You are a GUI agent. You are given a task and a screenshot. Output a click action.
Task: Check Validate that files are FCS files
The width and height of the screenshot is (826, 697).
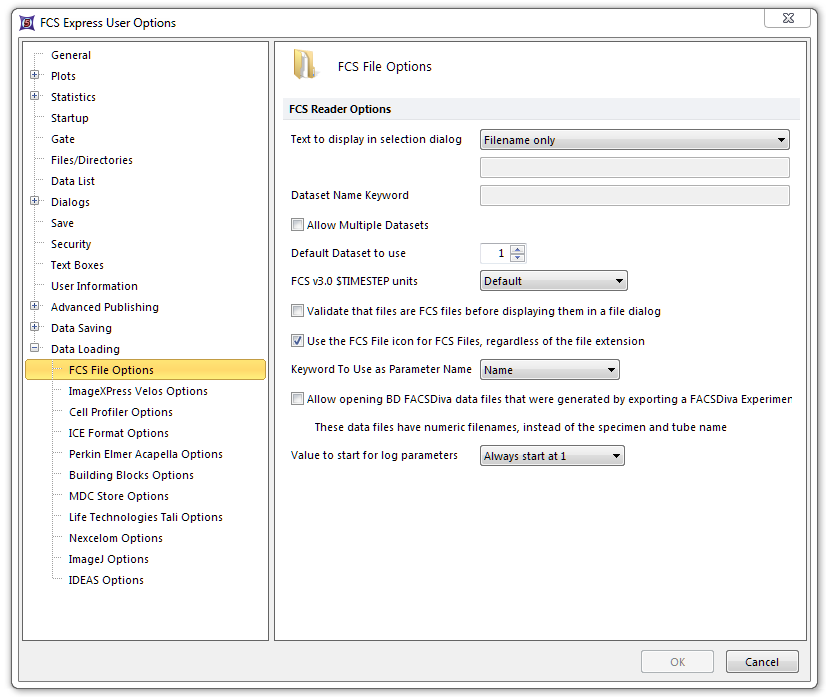(298, 311)
